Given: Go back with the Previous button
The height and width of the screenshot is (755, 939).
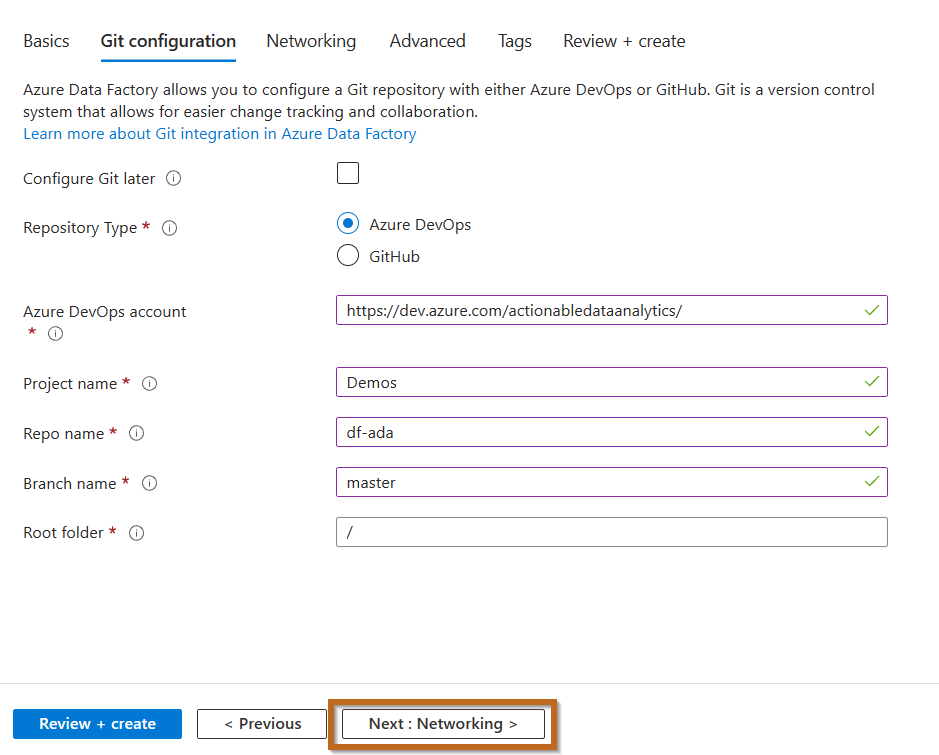Looking at the screenshot, I should click(262, 724).
